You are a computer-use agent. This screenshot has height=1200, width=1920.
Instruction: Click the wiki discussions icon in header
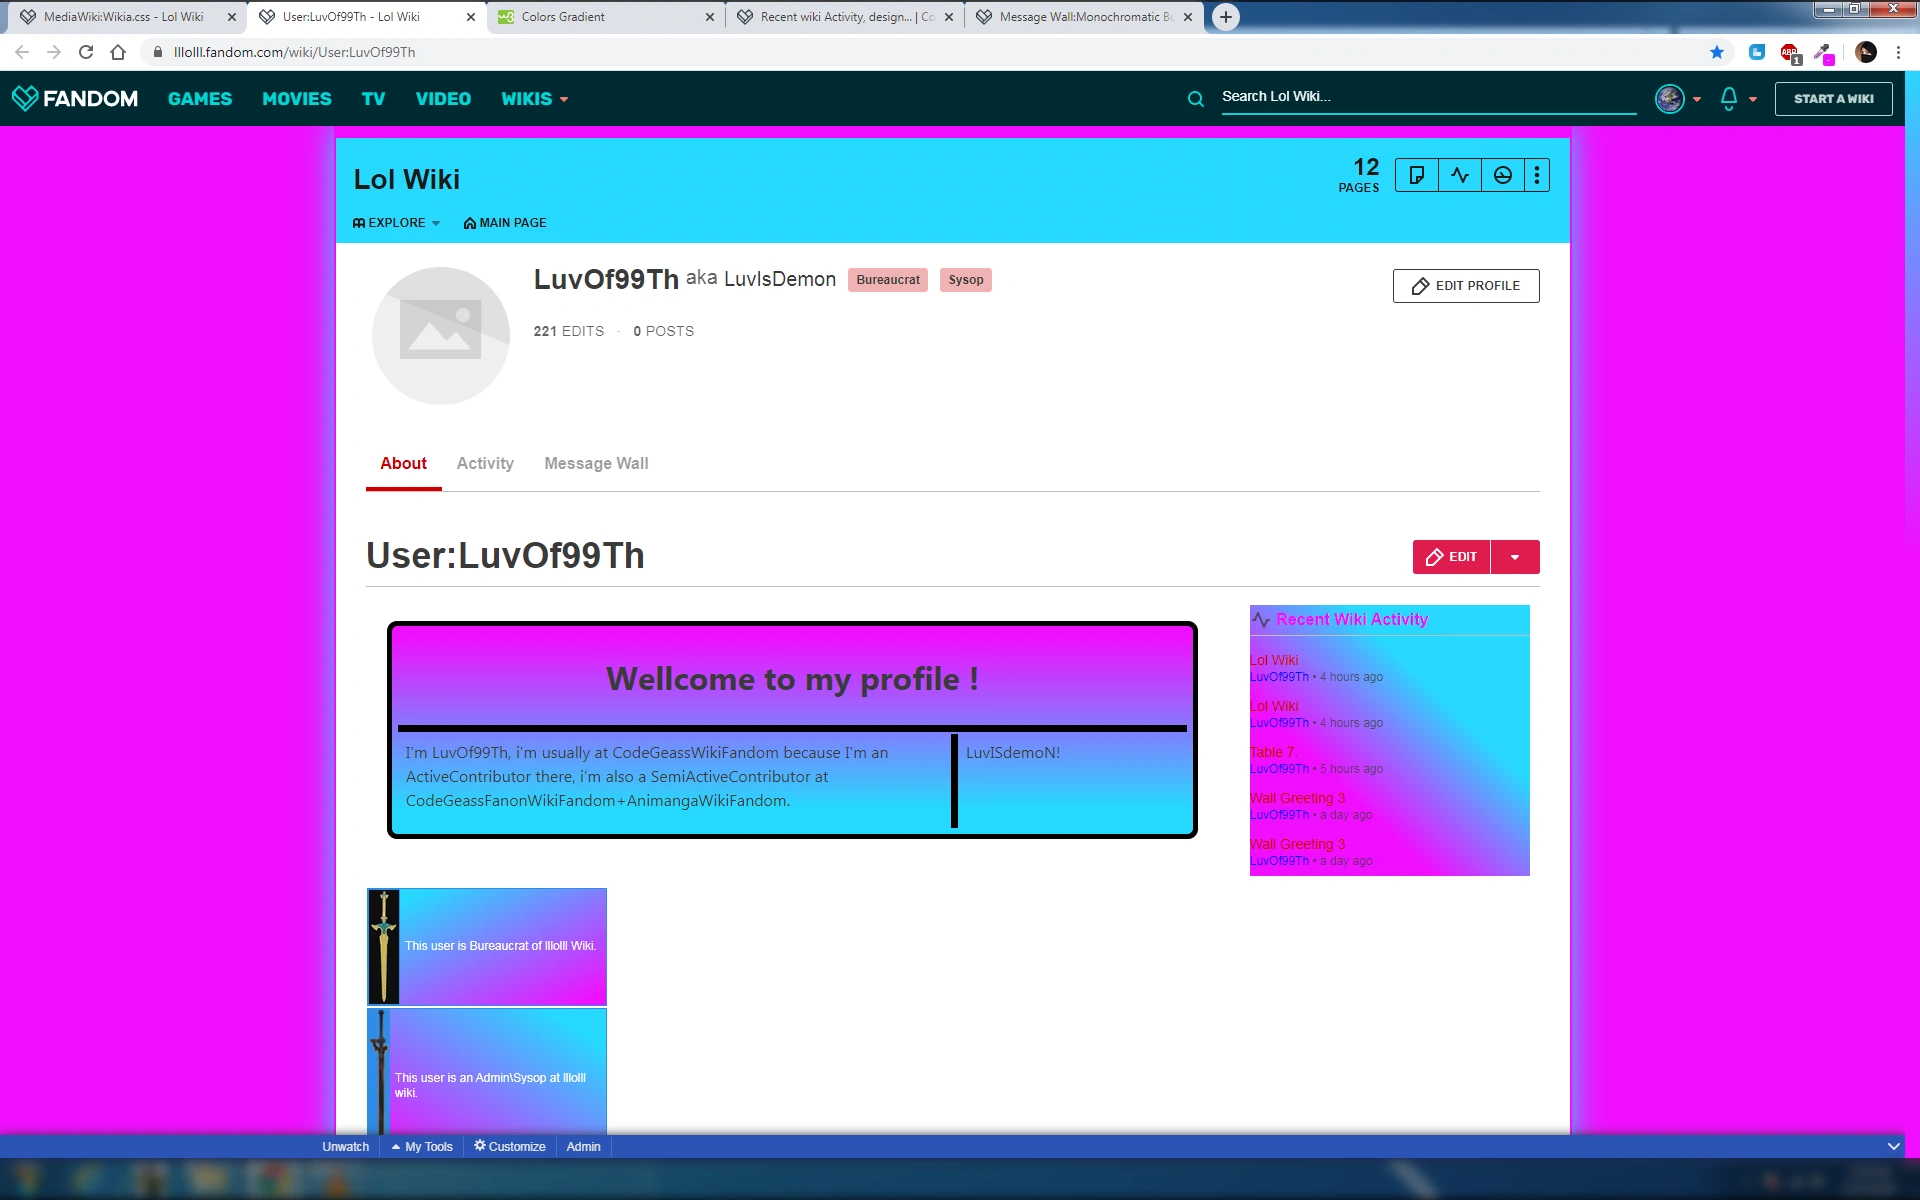[1416, 176]
